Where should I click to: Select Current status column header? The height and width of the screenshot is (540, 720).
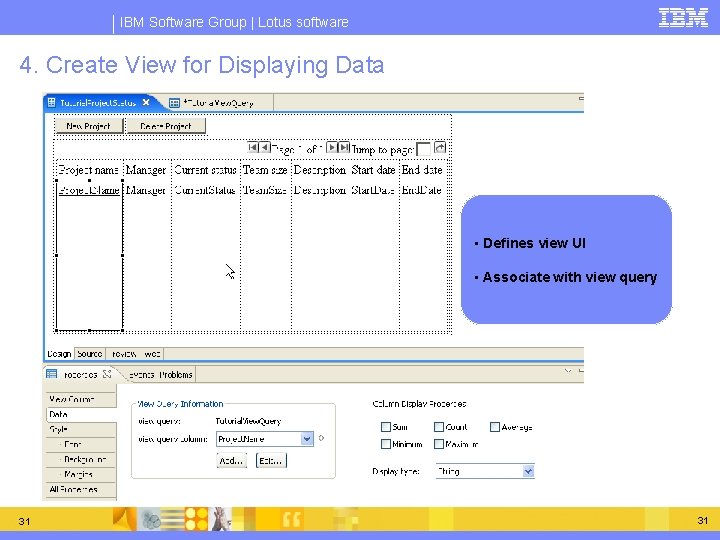(205, 170)
